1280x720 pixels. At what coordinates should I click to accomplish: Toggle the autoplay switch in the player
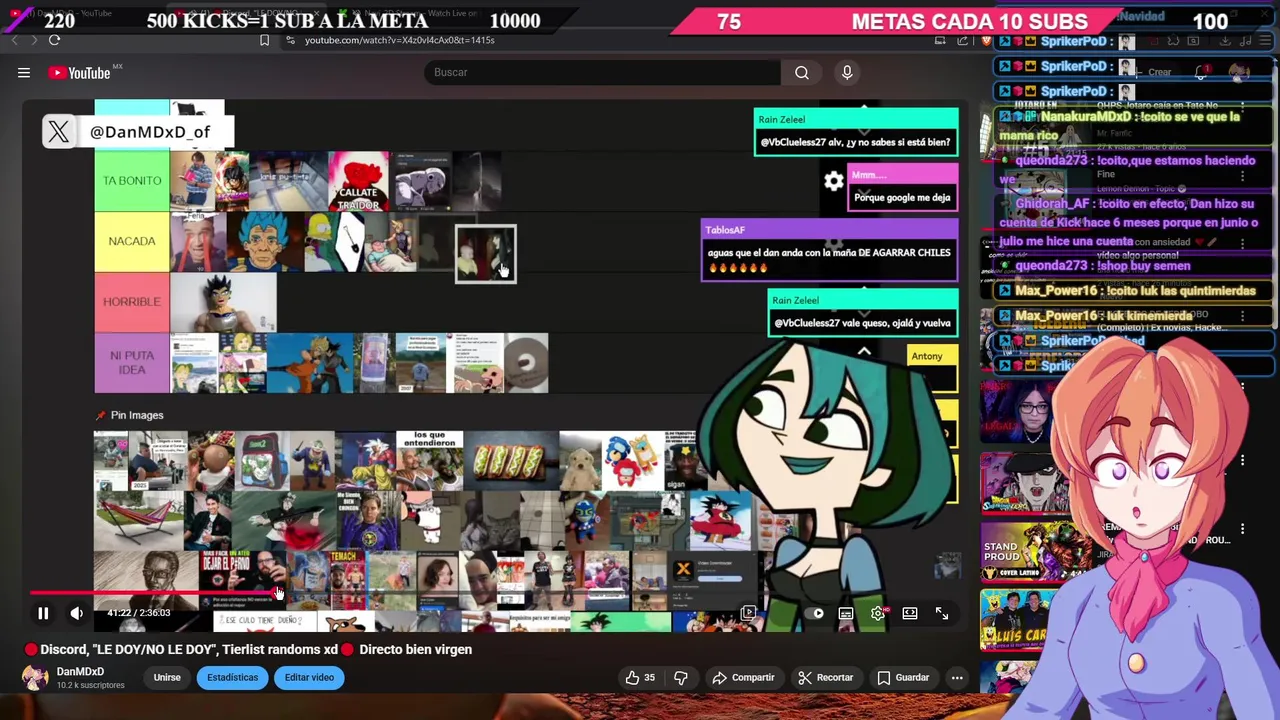point(816,613)
